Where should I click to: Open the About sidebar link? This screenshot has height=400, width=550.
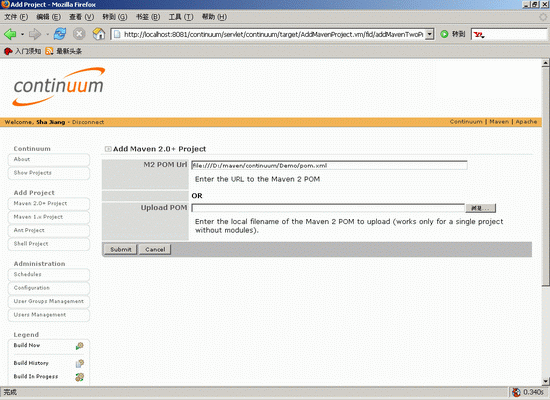(x=49, y=160)
